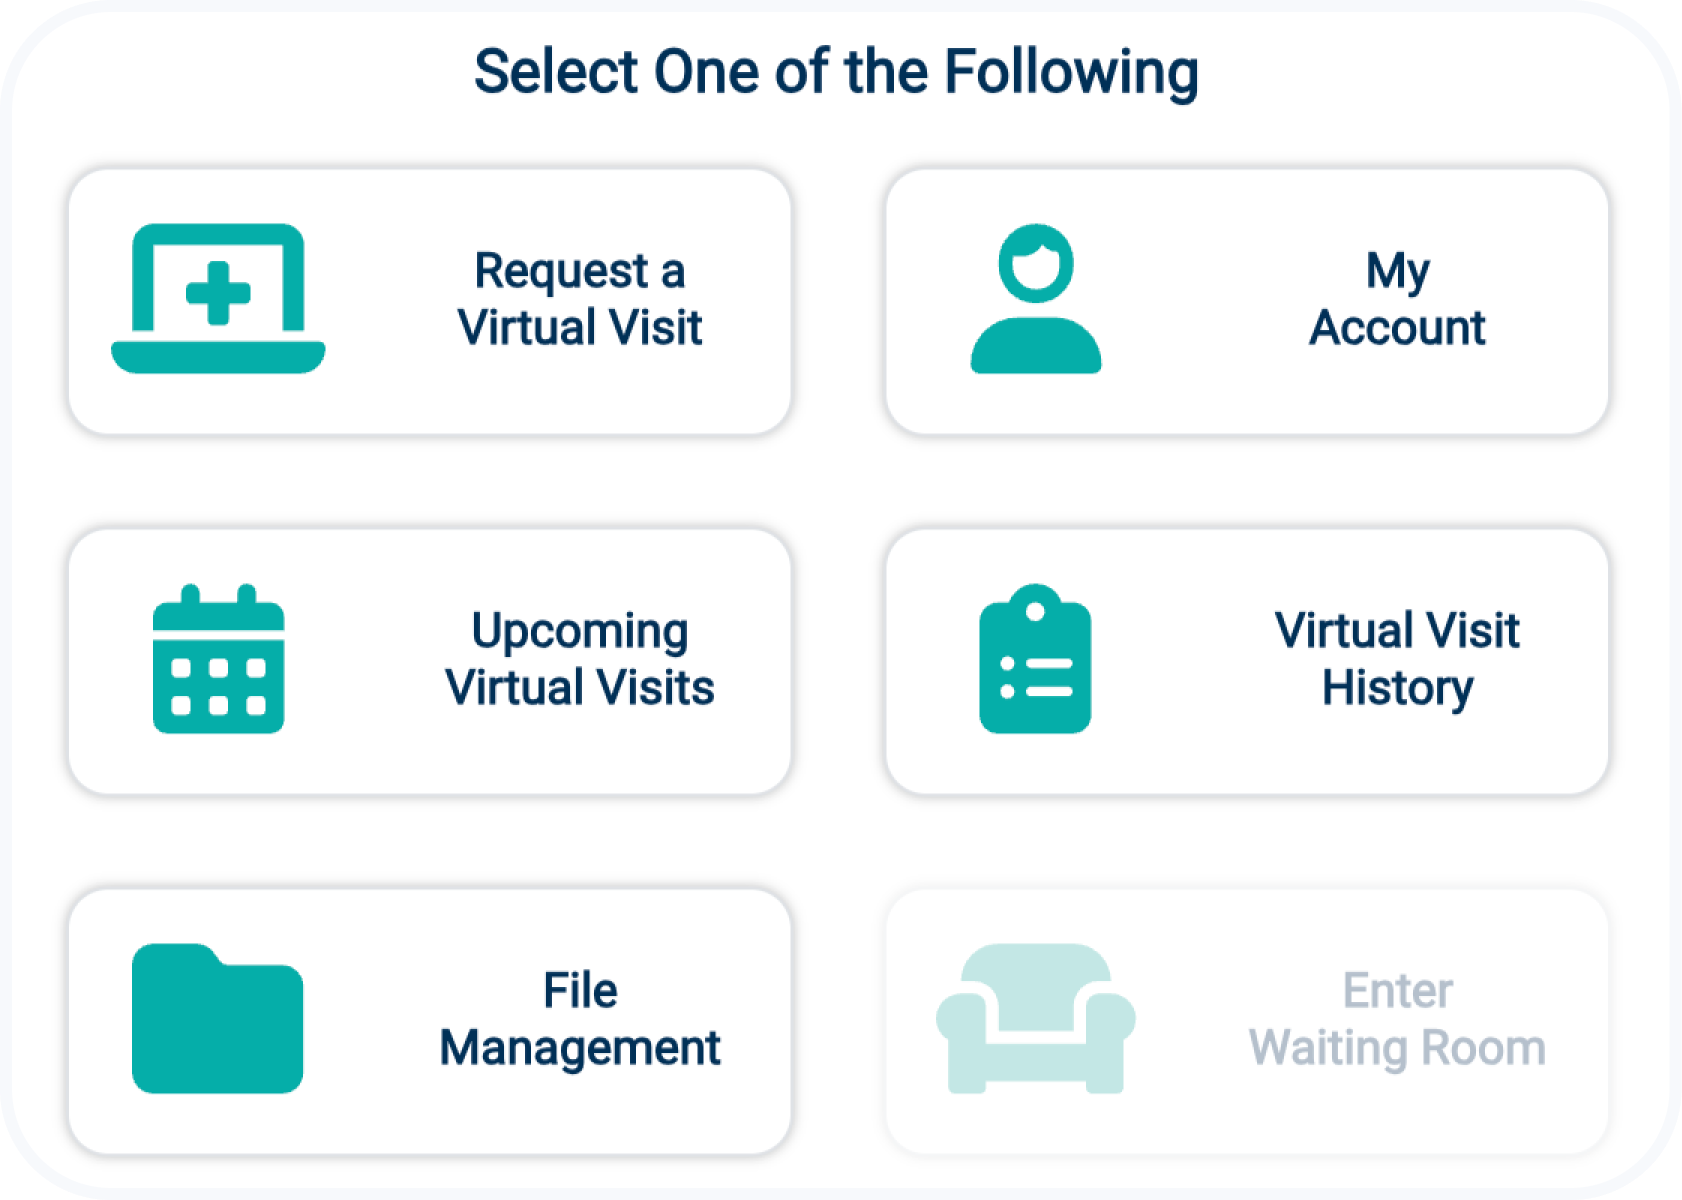Click the clipboard checklist icon
The image size is (1682, 1200).
[1035, 659]
